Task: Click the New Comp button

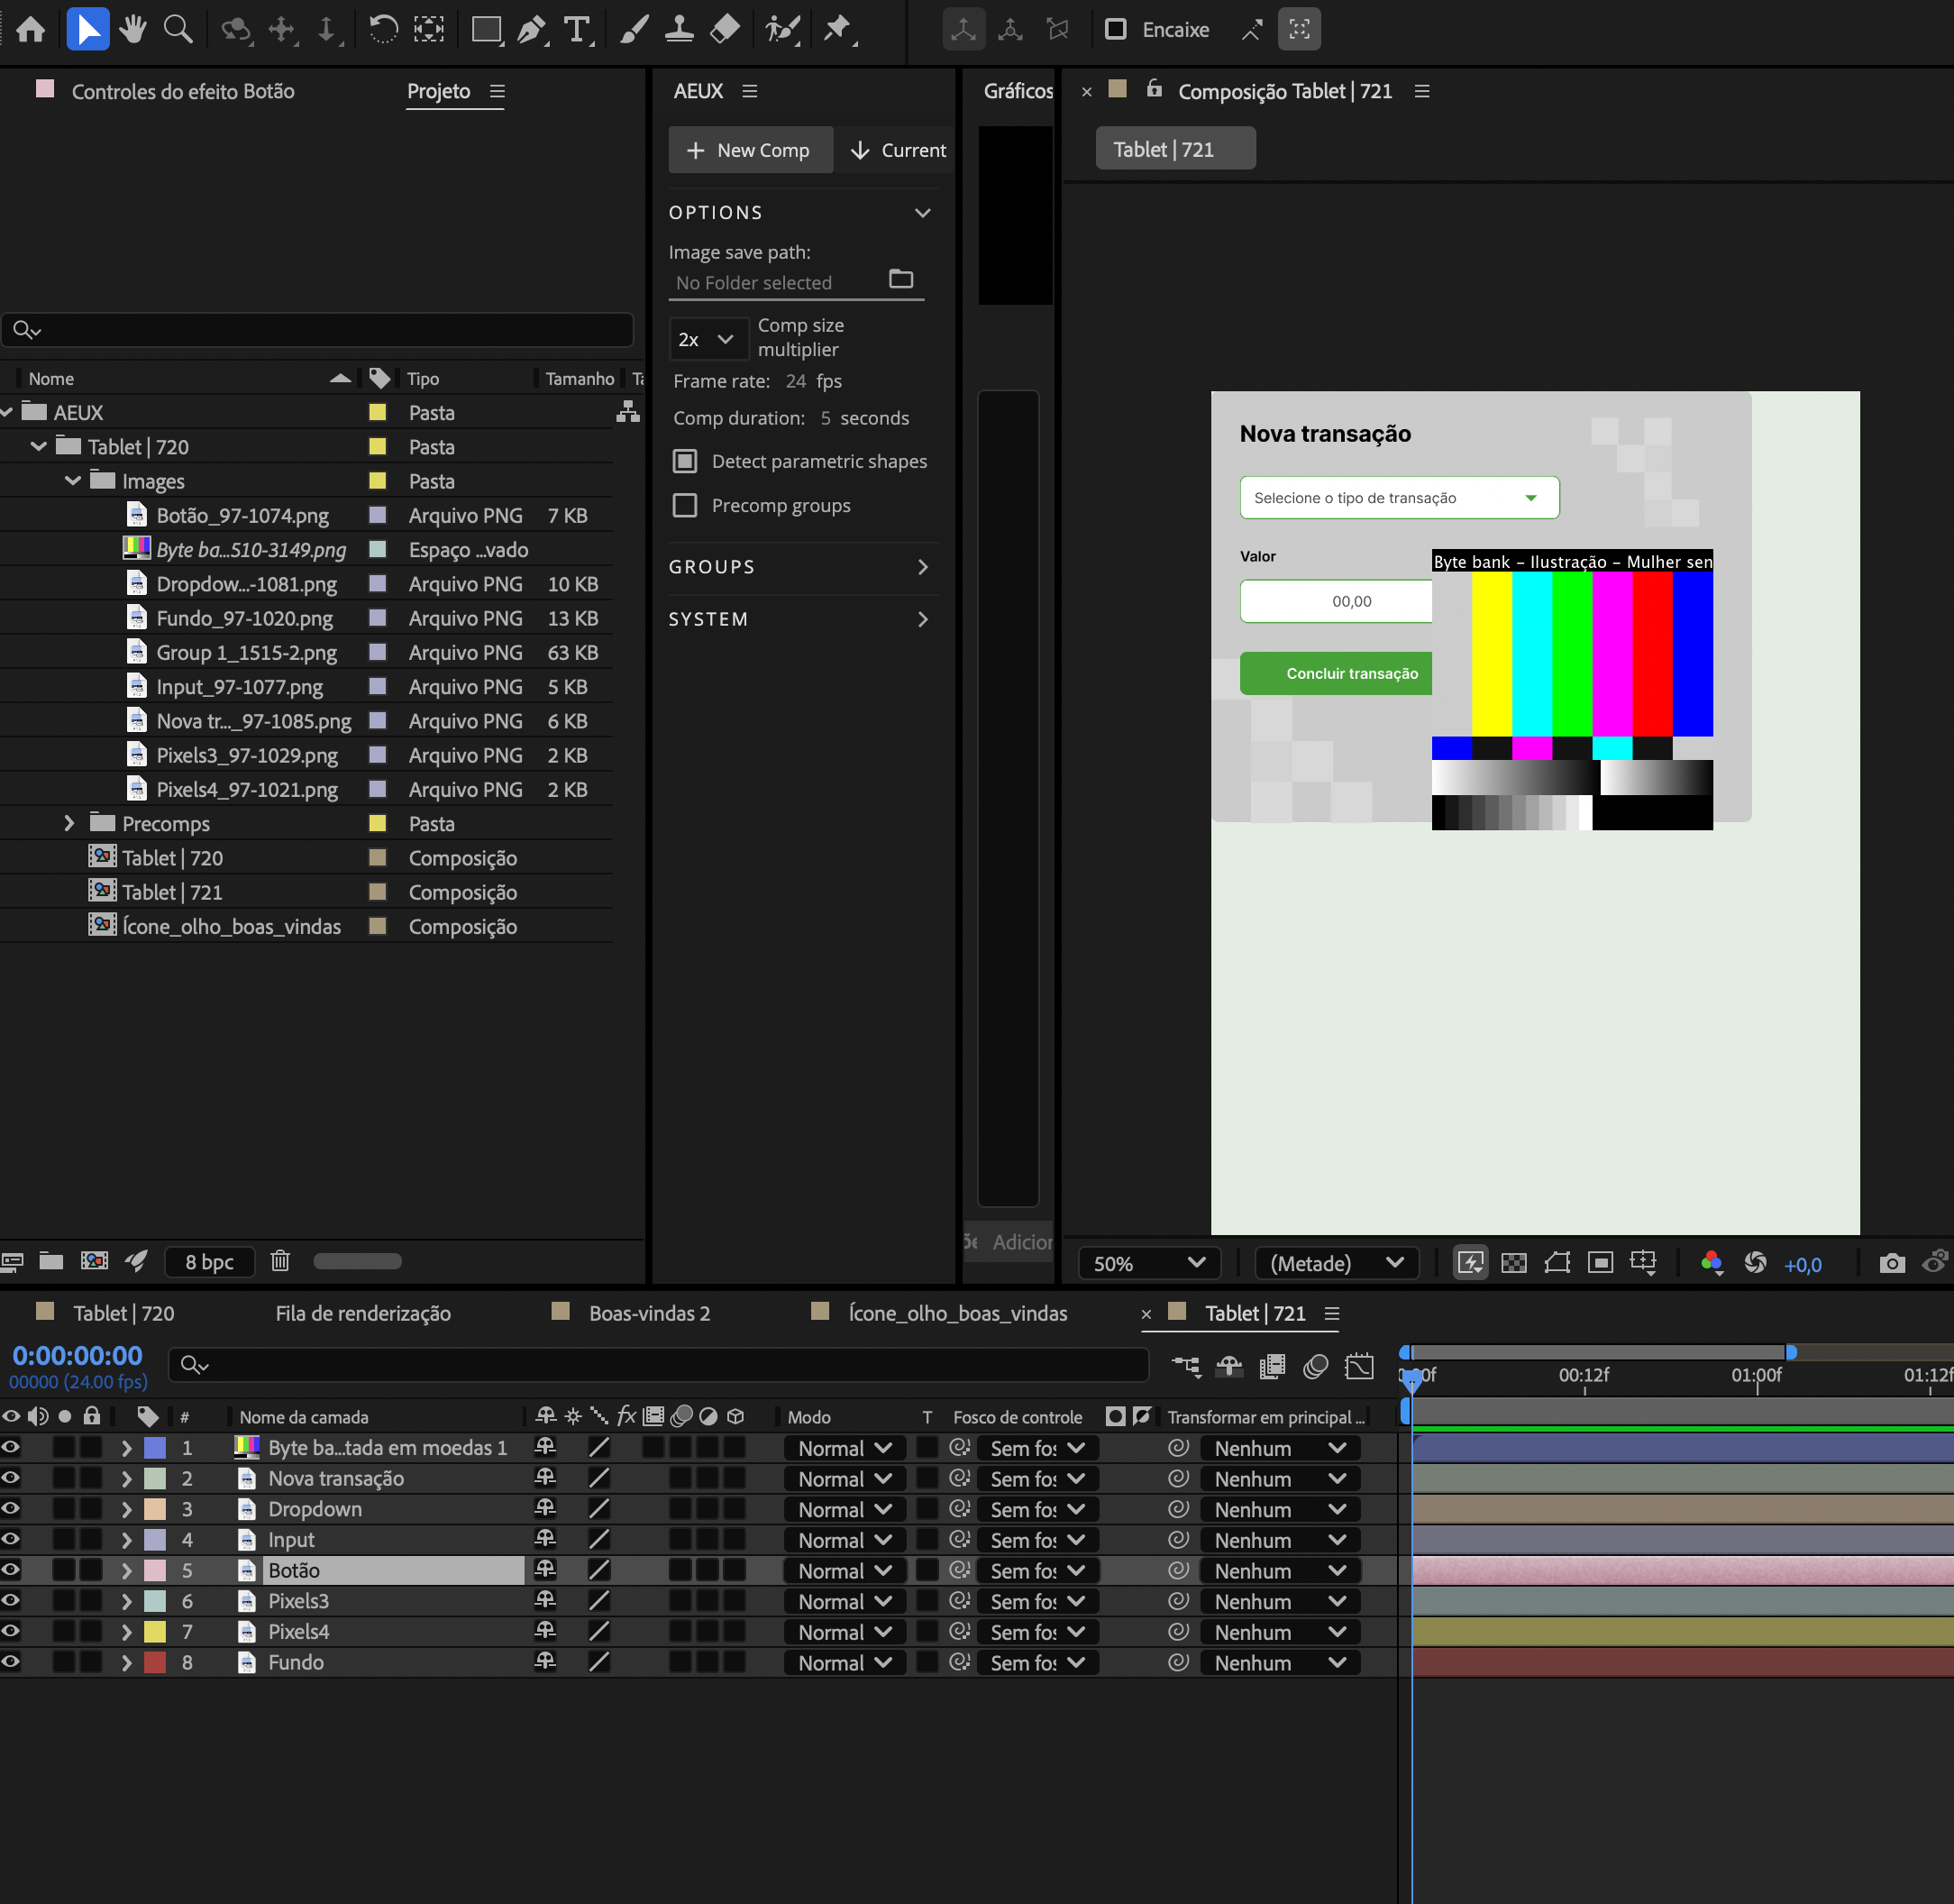Action: point(749,150)
